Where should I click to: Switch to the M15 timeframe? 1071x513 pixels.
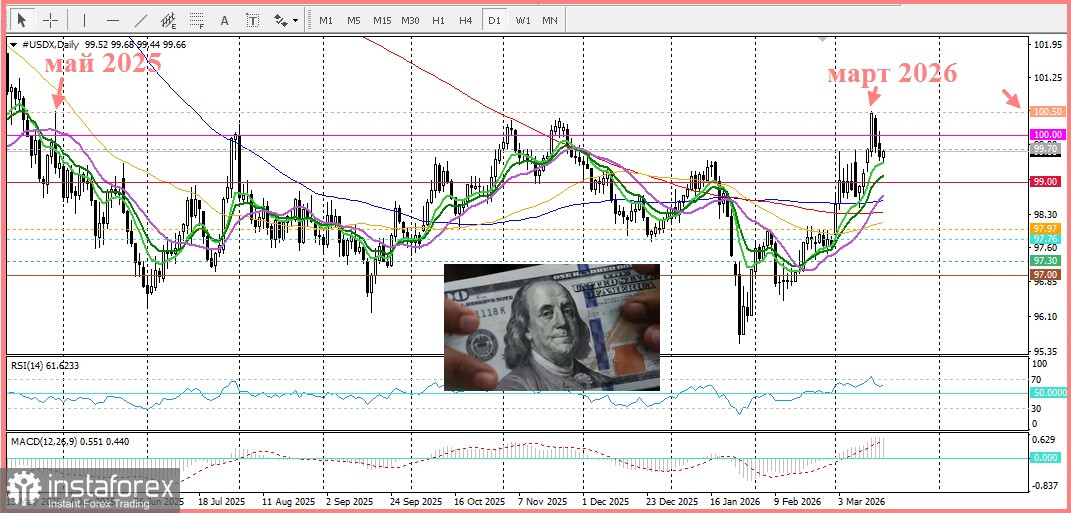tap(382, 20)
